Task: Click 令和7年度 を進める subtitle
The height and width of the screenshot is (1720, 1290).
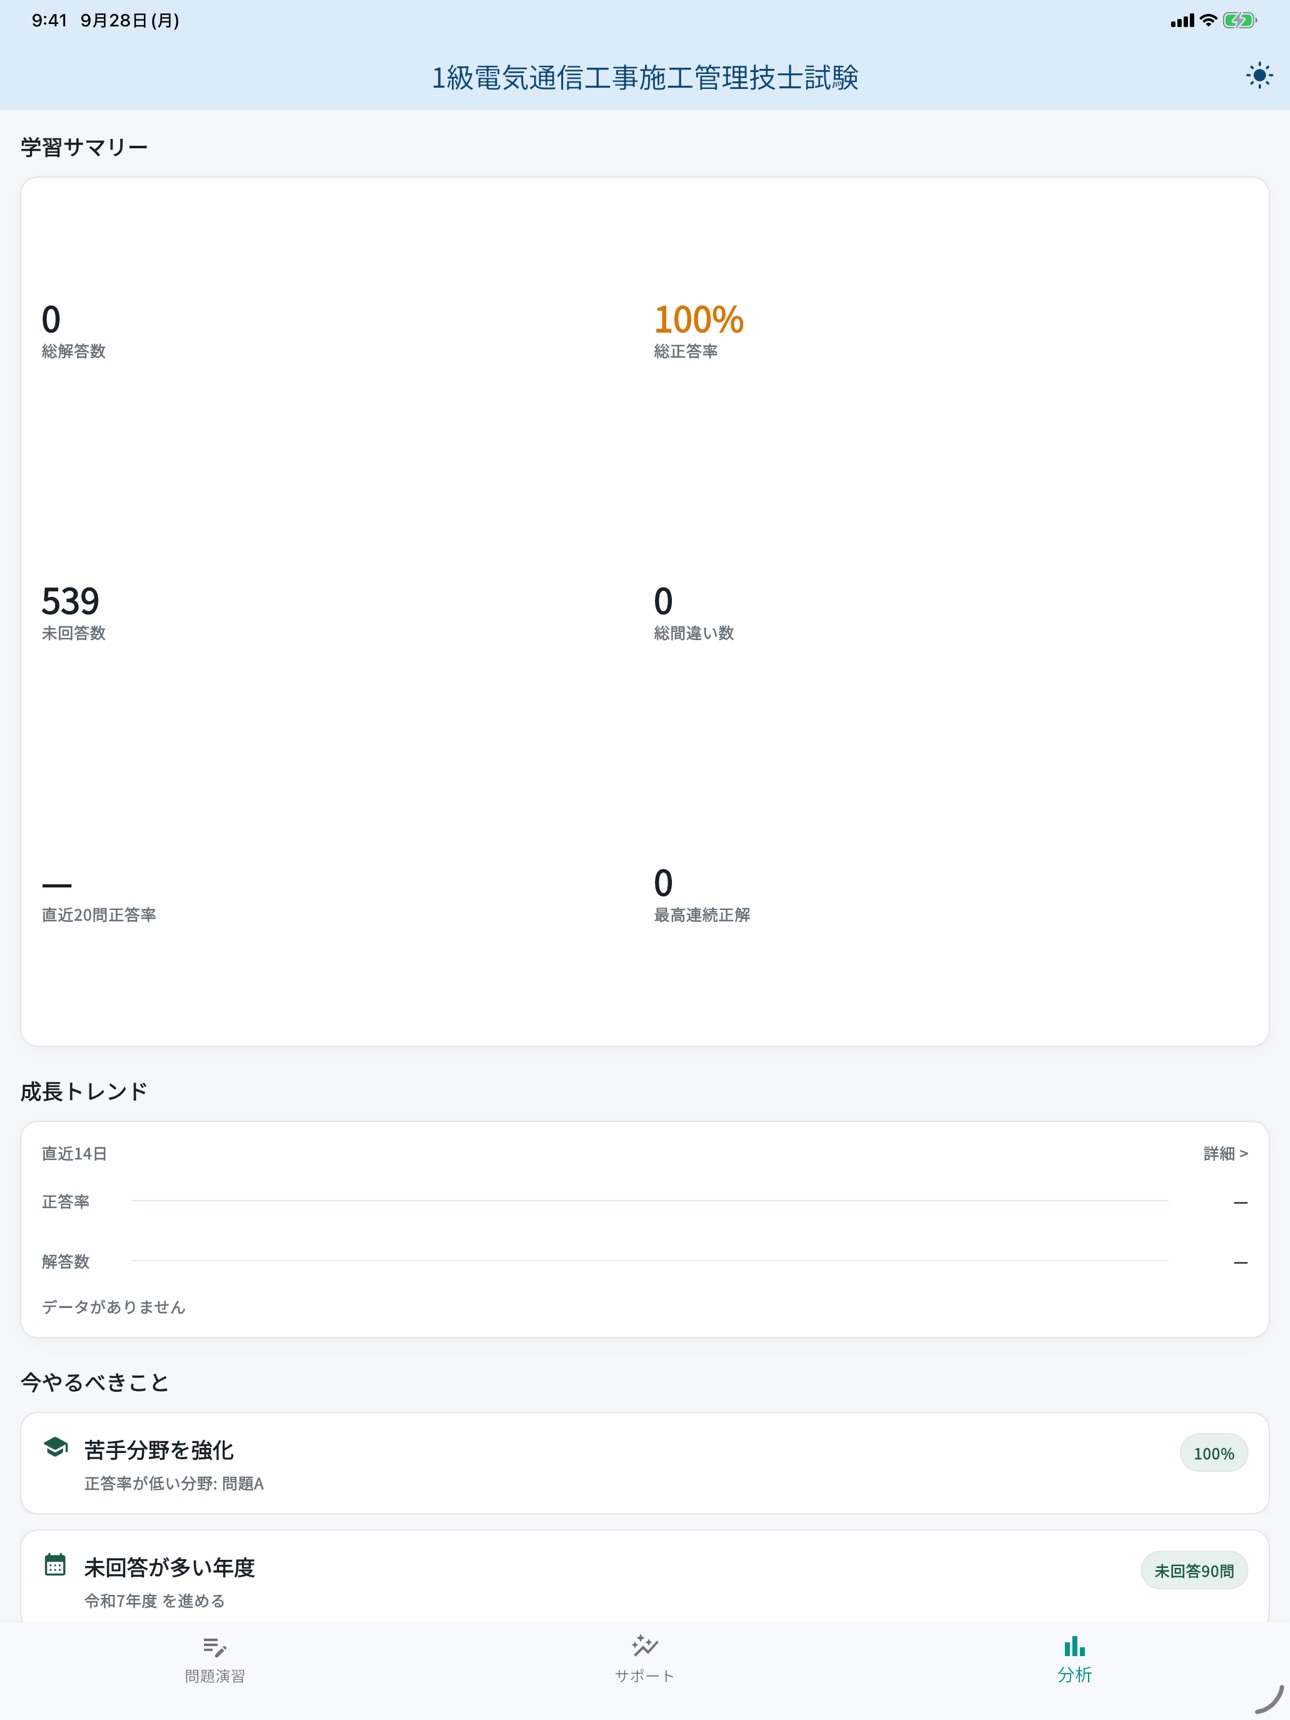Action: [155, 1601]
